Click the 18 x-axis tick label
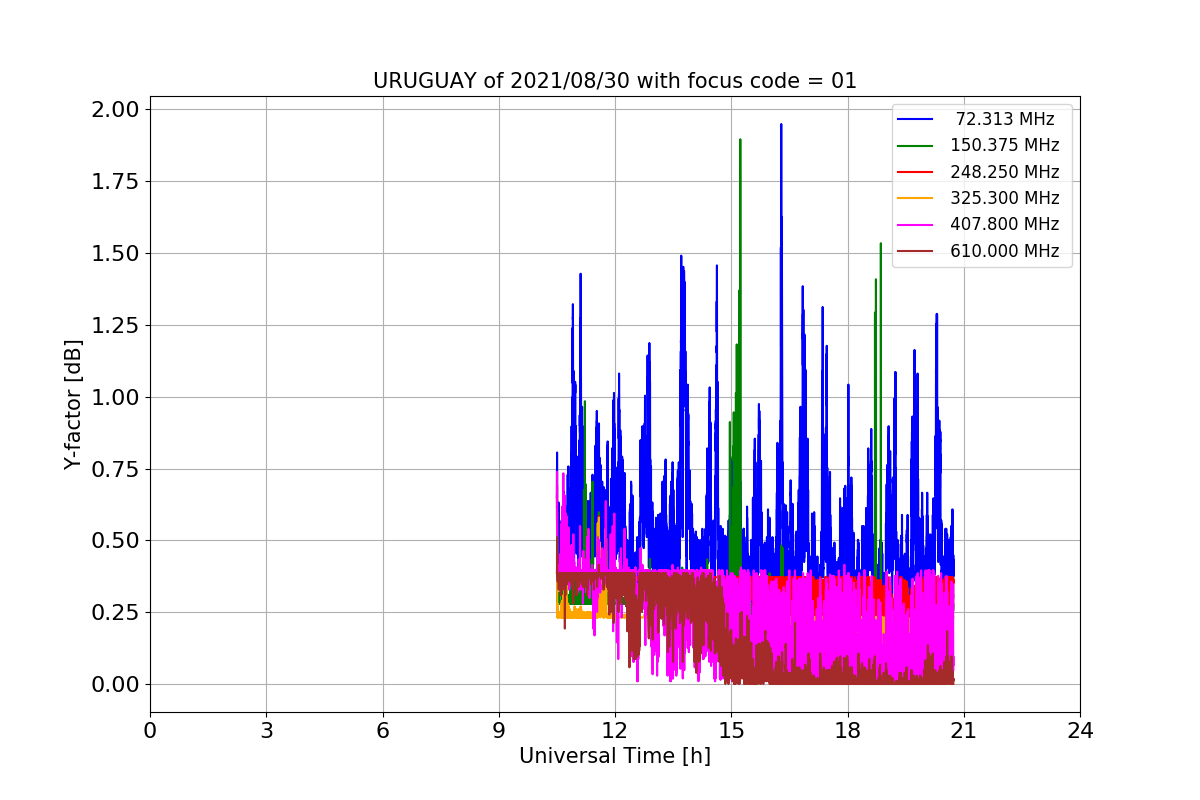This screenshot has height=800, width=1200. tap(848, 731)
